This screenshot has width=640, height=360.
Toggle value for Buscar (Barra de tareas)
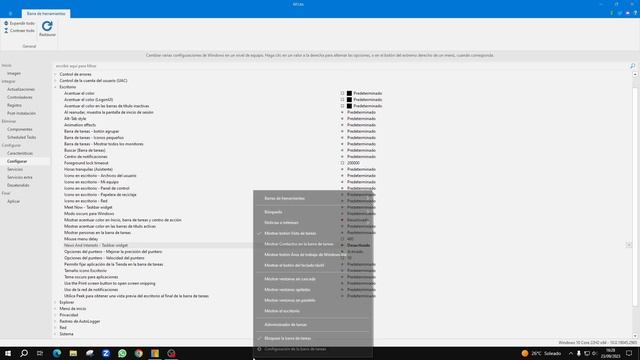tap(361, 150)
